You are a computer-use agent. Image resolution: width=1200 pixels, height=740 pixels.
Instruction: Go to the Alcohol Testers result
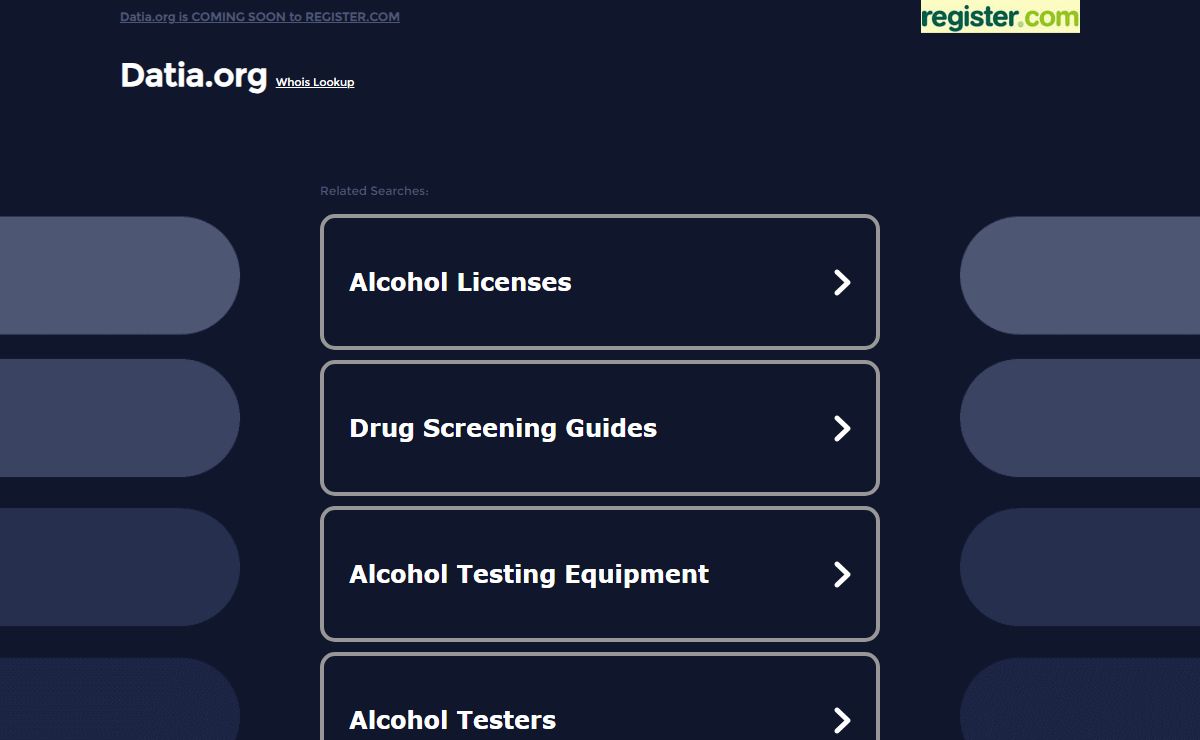[600, 697]
